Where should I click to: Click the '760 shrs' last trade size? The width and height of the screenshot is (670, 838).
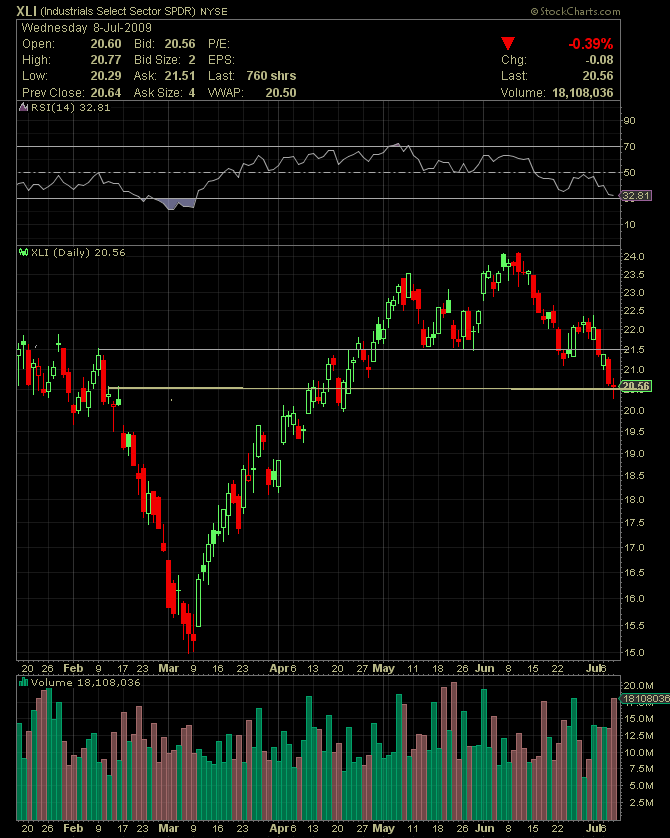[x=271, y=76]
